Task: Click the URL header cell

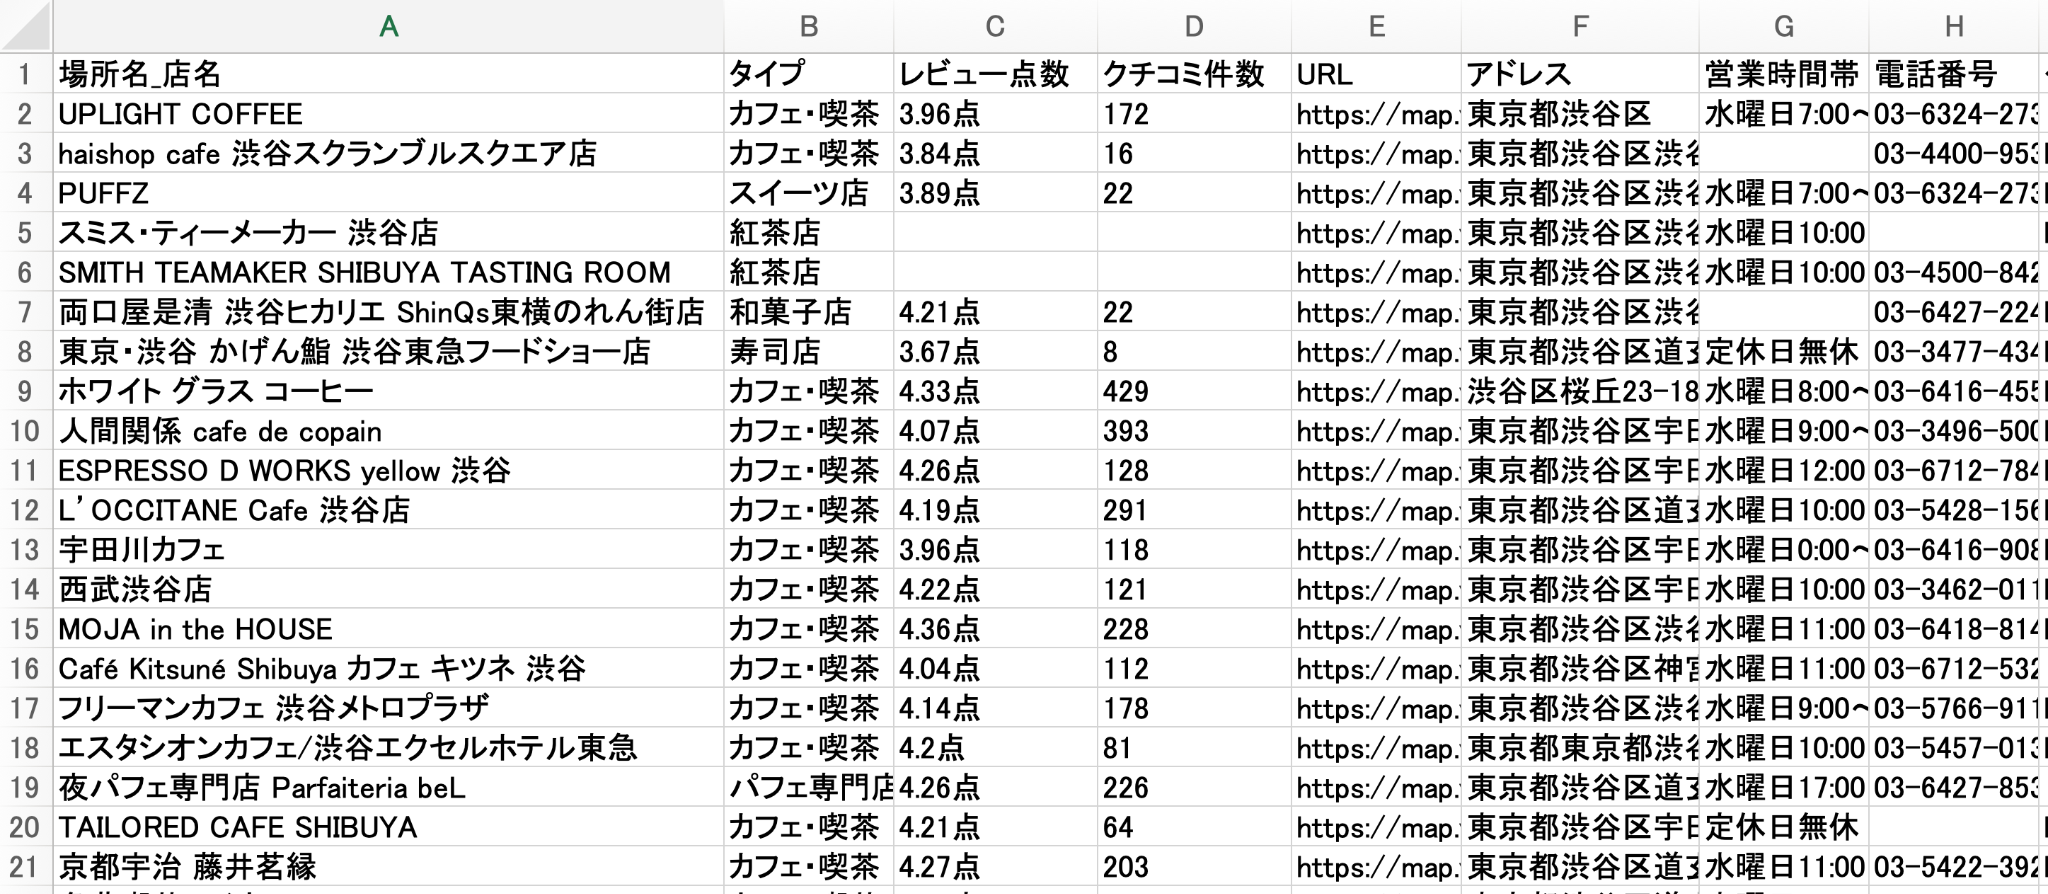Action: [x=1376, y=74]
